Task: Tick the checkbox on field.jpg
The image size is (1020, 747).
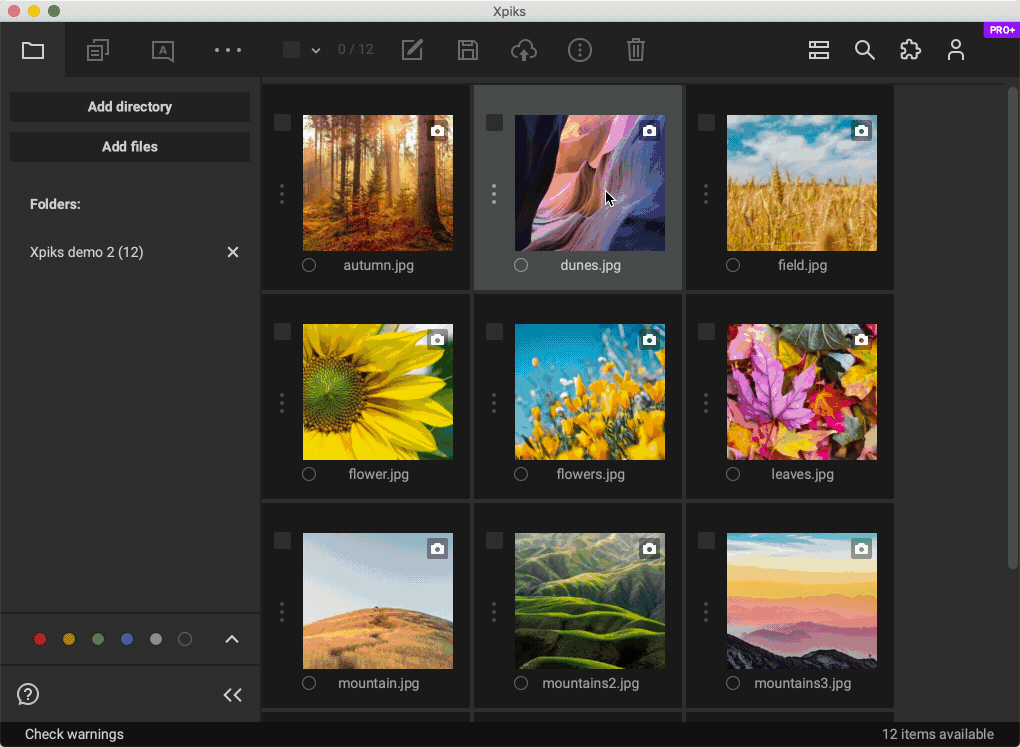Action: pyautogui.click(x=707, y=122)
